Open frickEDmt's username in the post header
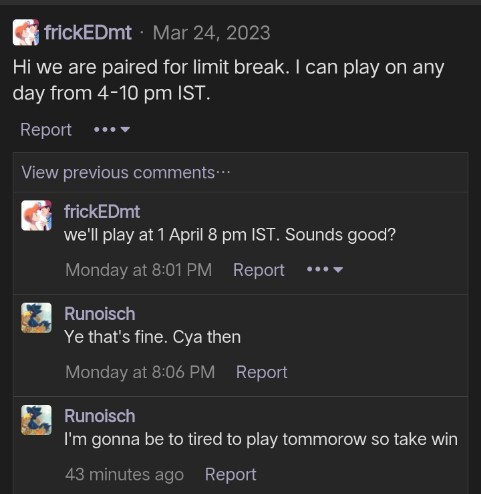This screenshot has height=494, width=481. pos(88,33)
